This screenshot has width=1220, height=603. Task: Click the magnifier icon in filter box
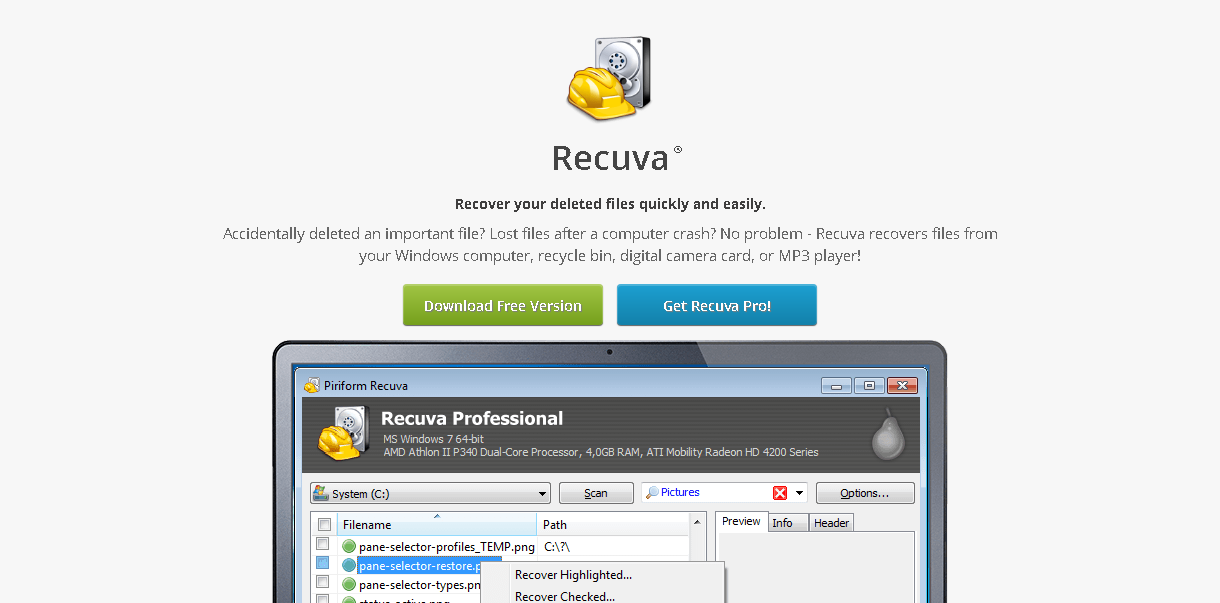coord(652,493)
